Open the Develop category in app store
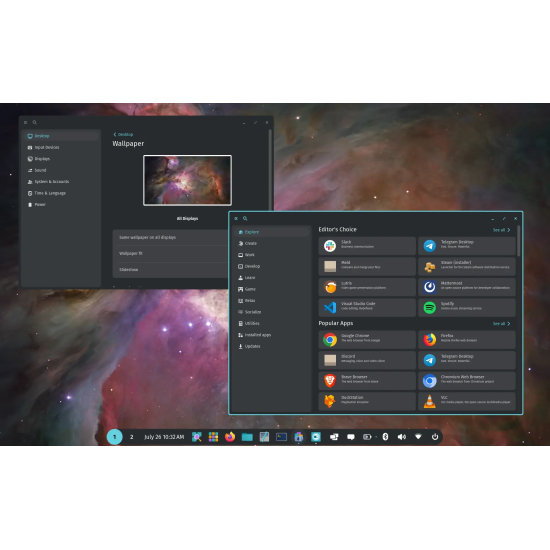The height and width of the screenshot is (550, 550). tap(271, 266)
